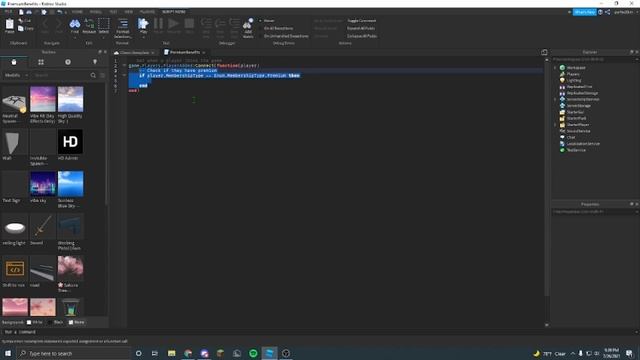The image size is (640, 360).
Task: Click the Replace tool icon
Action: tap(89, 24)
